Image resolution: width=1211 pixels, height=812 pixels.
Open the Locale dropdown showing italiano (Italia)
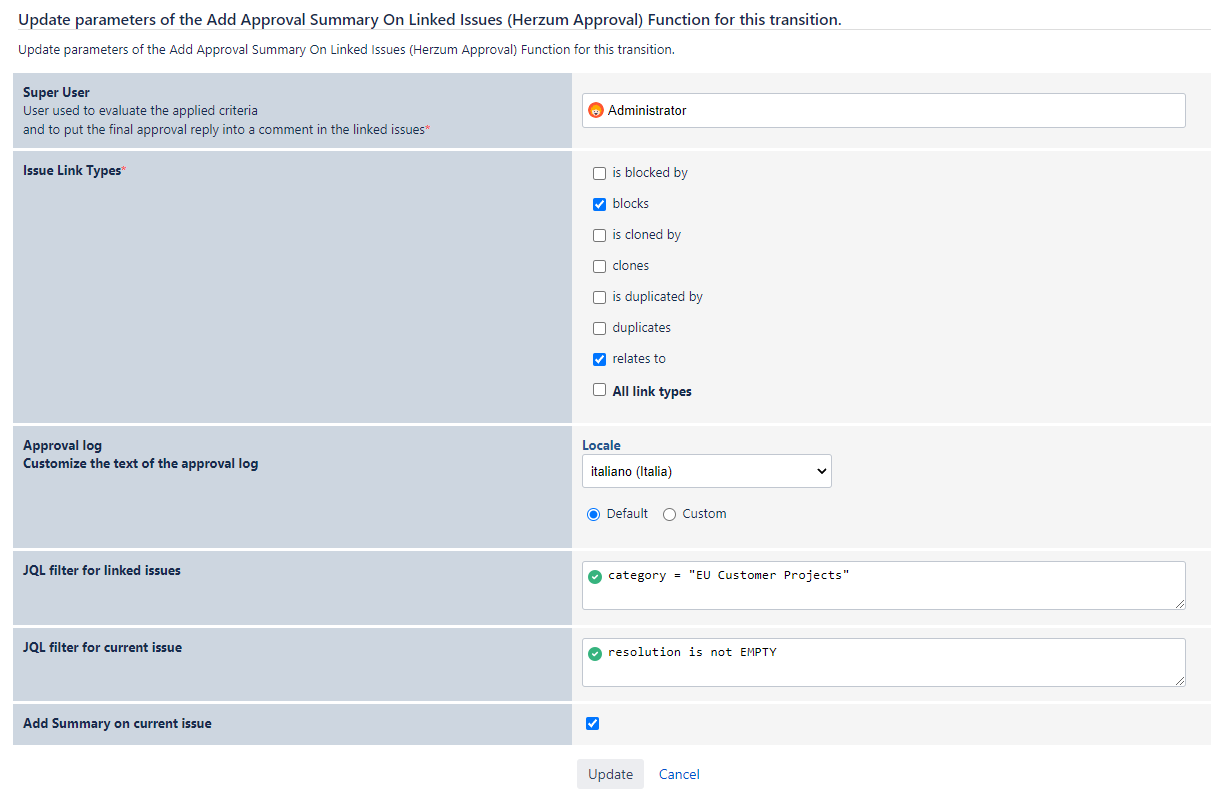(707, 471)
